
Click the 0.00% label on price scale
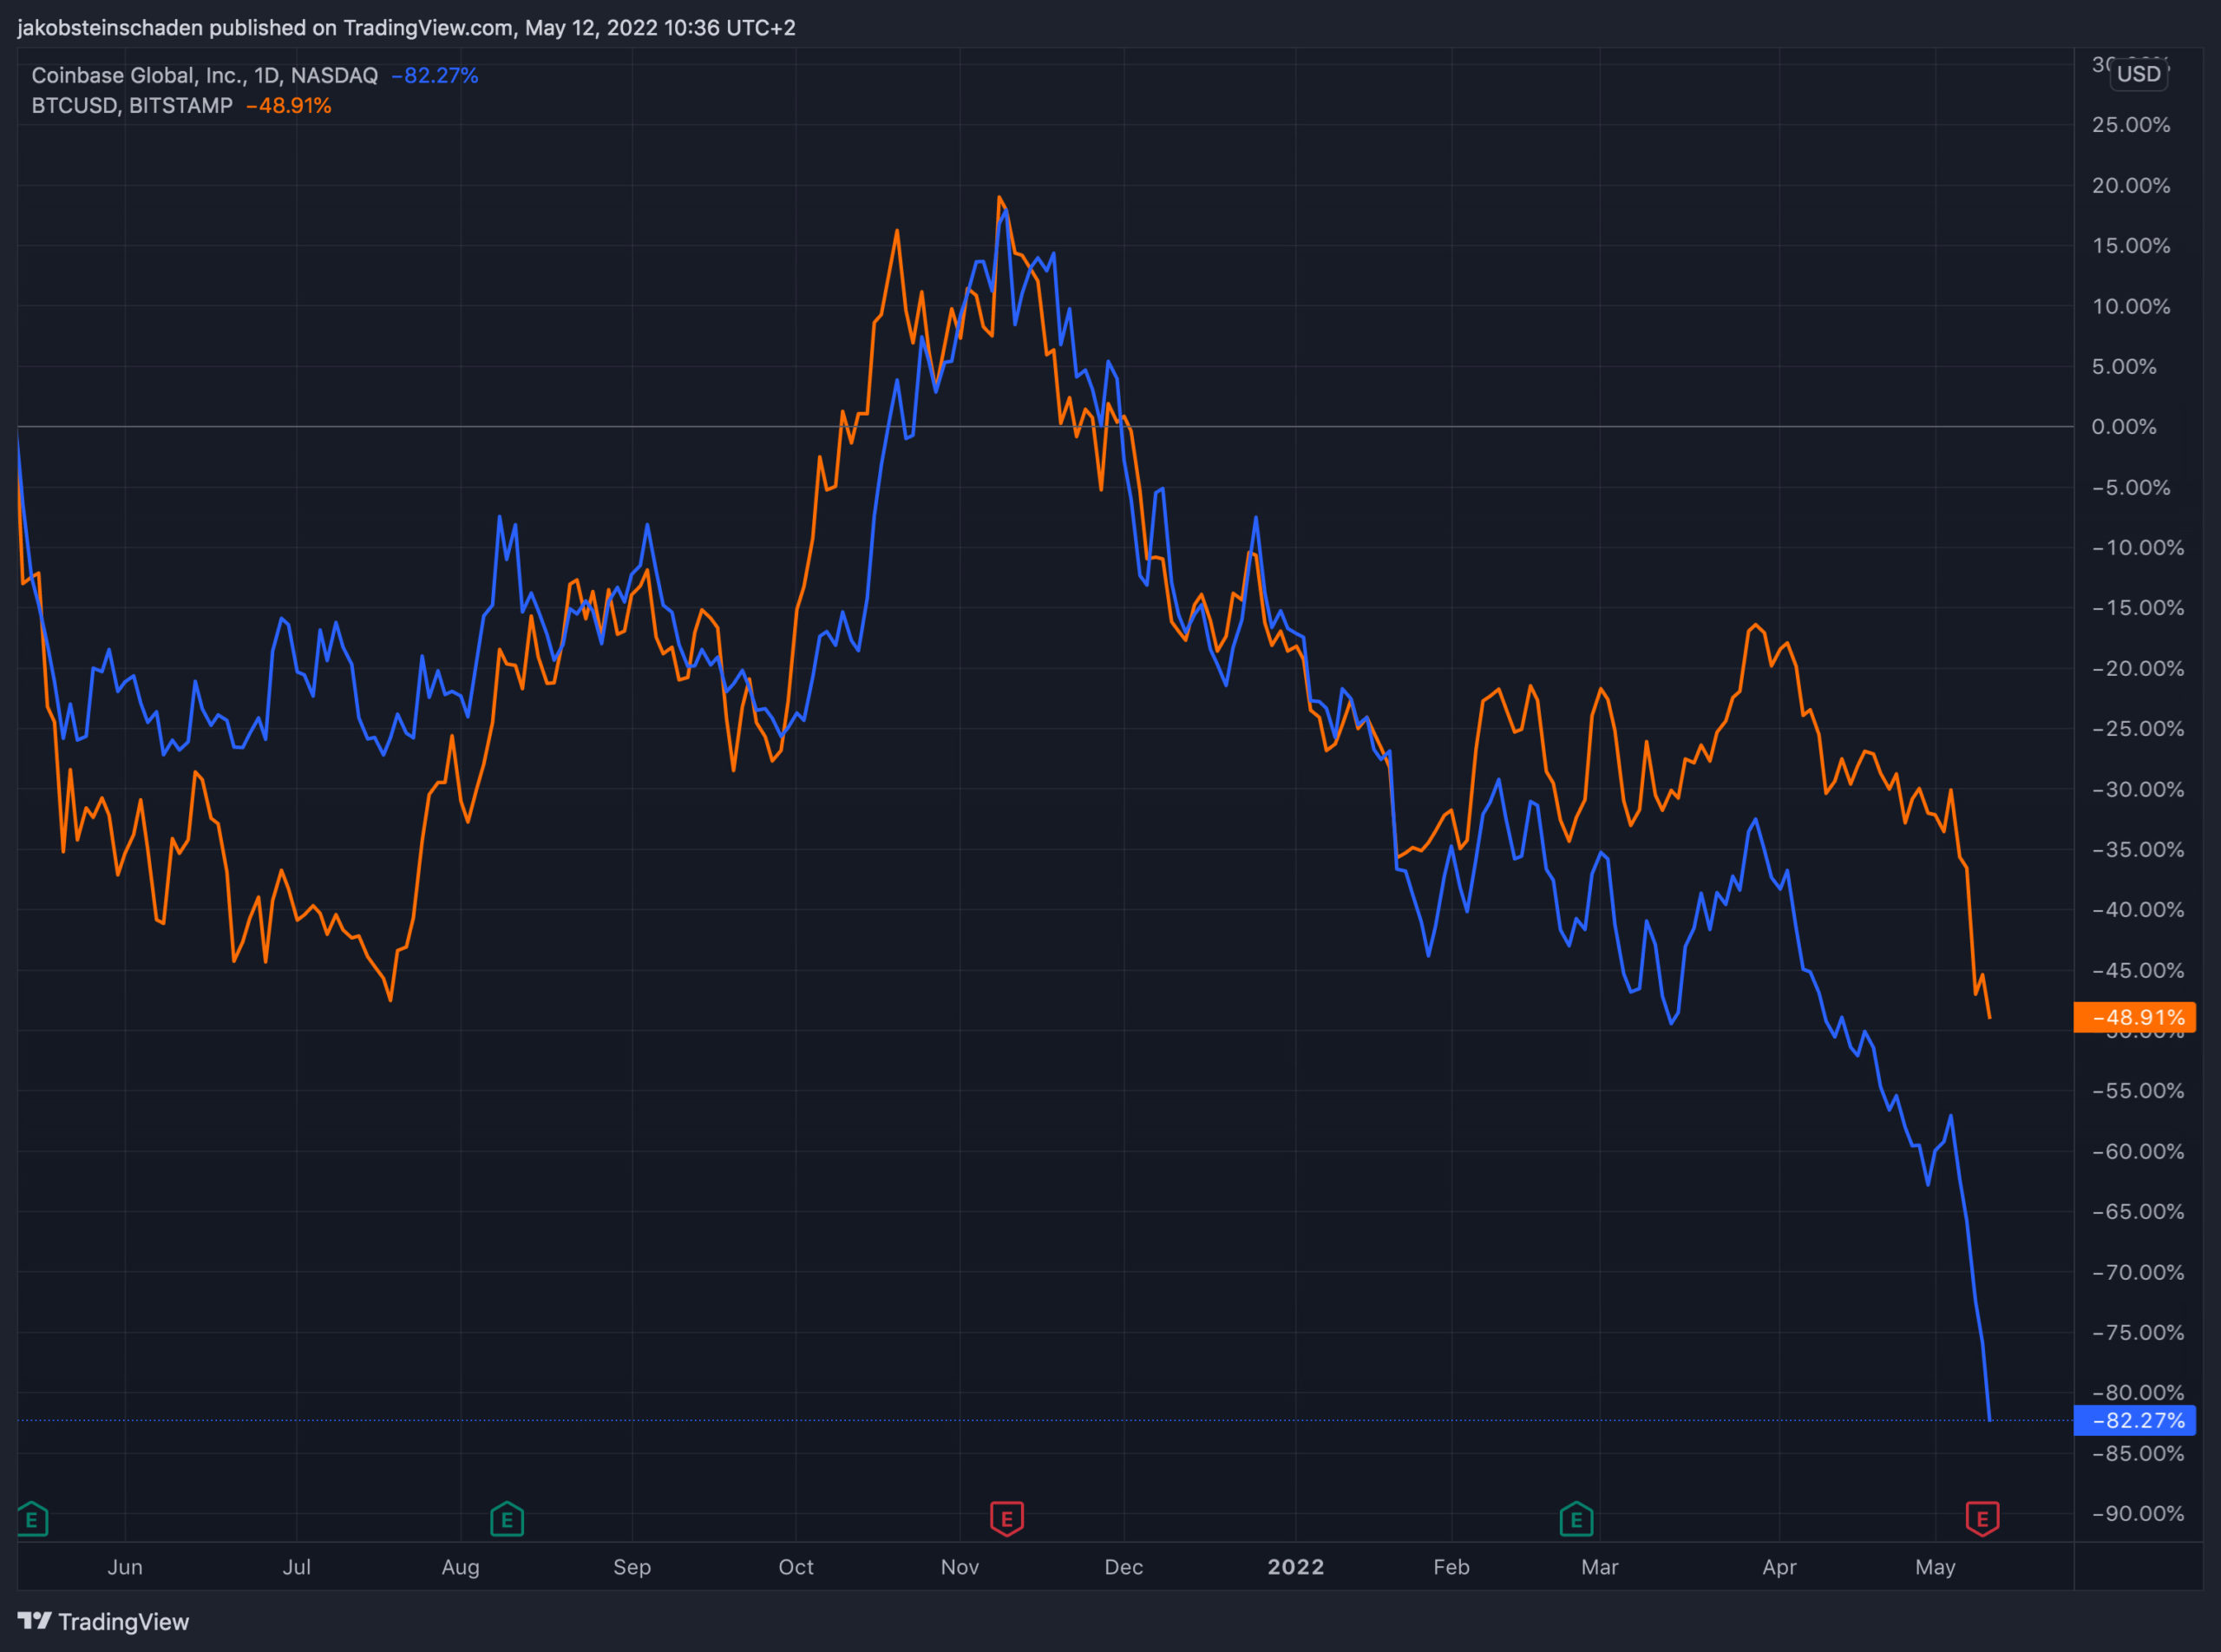click(x=2124, y=427)
